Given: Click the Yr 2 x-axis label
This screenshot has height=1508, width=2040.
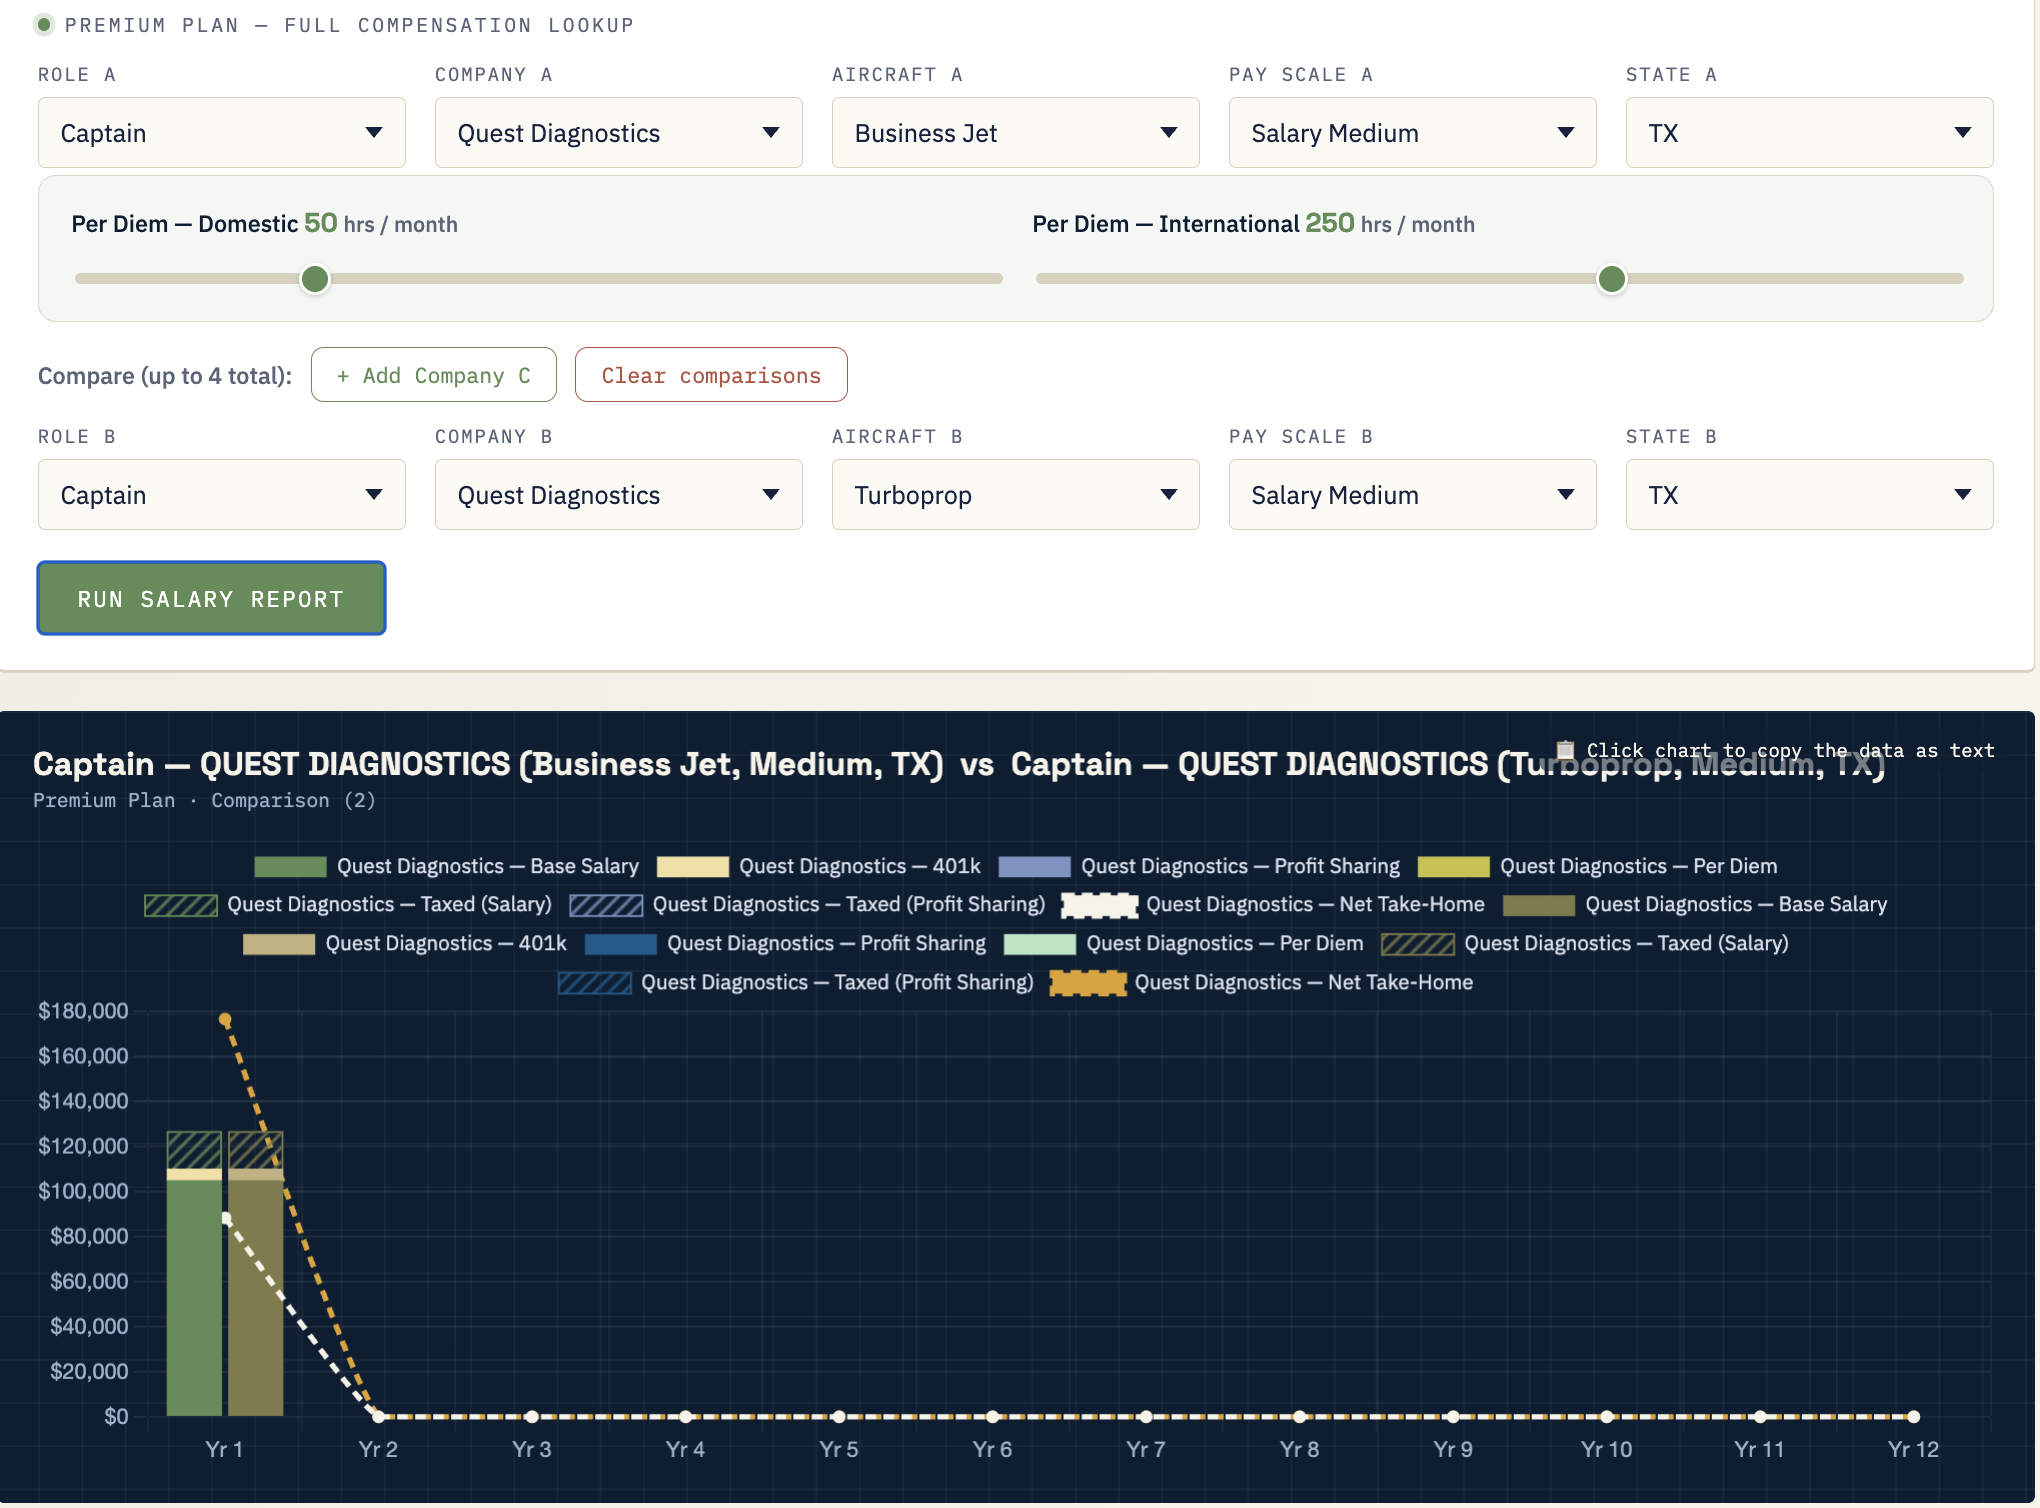Looking at the screenshot, I should tap(378, 1449).
